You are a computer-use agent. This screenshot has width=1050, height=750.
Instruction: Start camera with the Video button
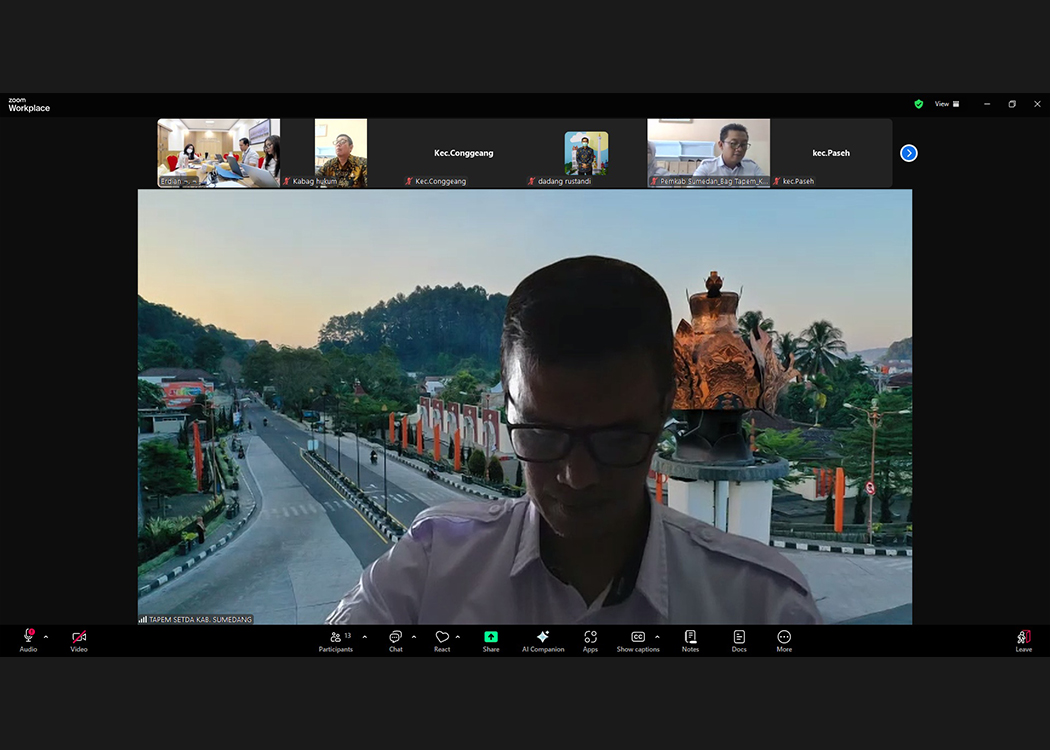(79, 640)
